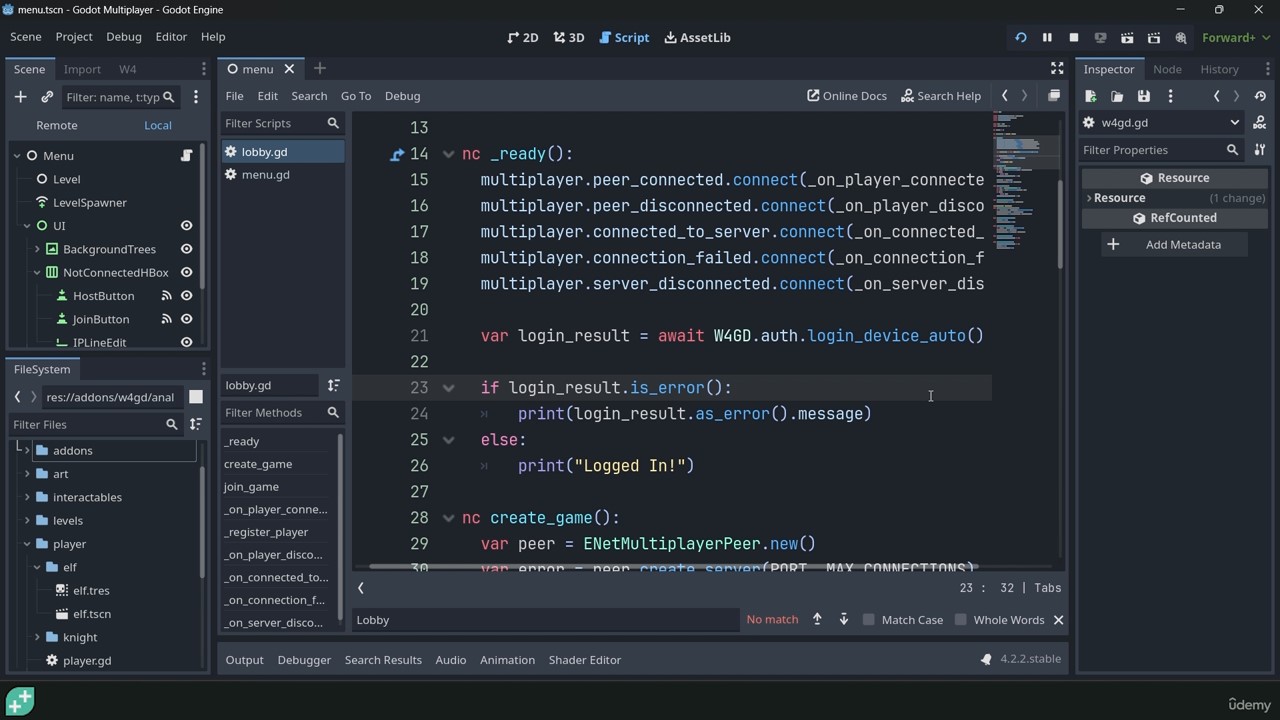Image resolution: width=1280 pixels, height=720 pixels.
Task: Toggle distraction-free mode in script editor
Action: (x=1057, y=68)
